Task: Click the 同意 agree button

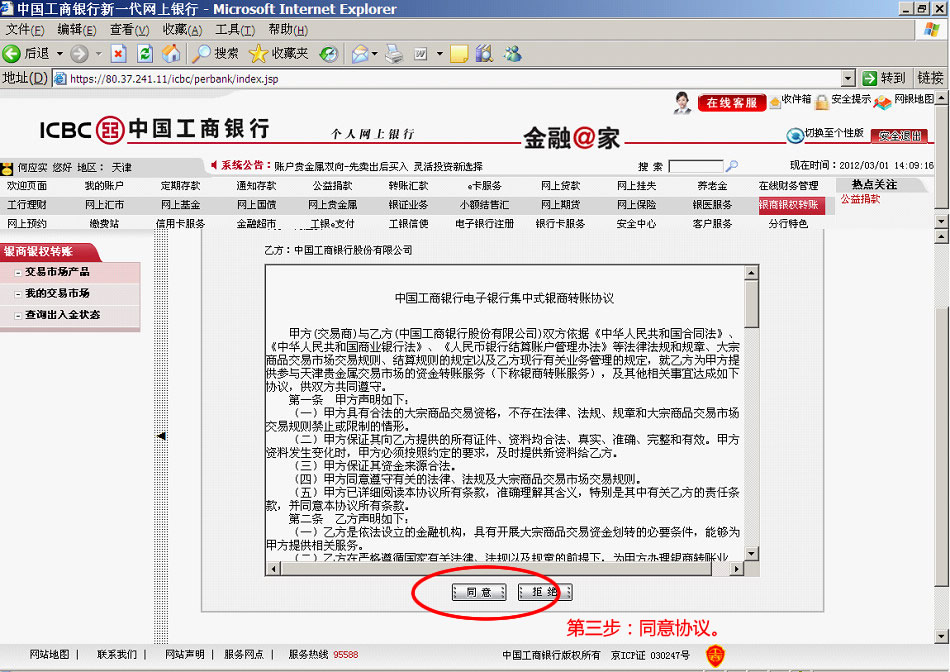Action: 479,592
